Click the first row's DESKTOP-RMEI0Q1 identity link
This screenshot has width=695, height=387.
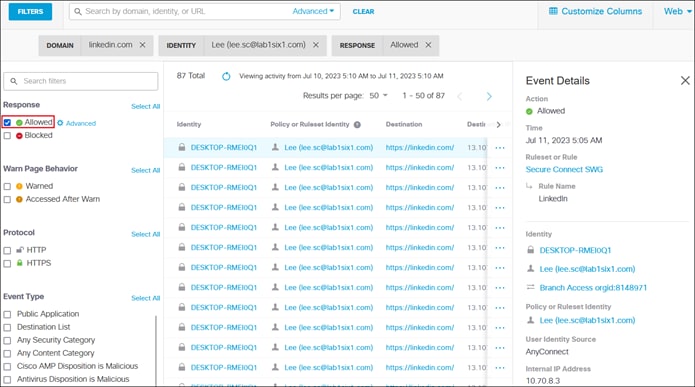[x=224, y=148]
